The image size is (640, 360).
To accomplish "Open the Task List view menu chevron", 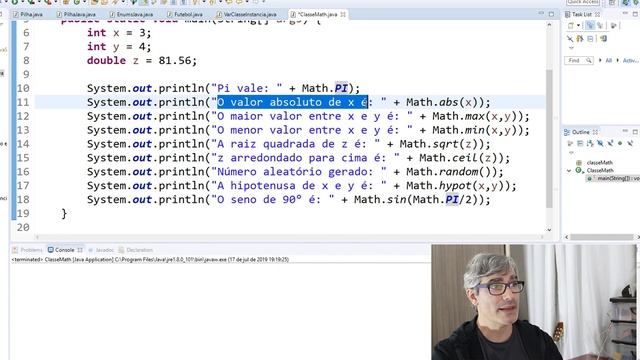I will (x=571, y=47).
